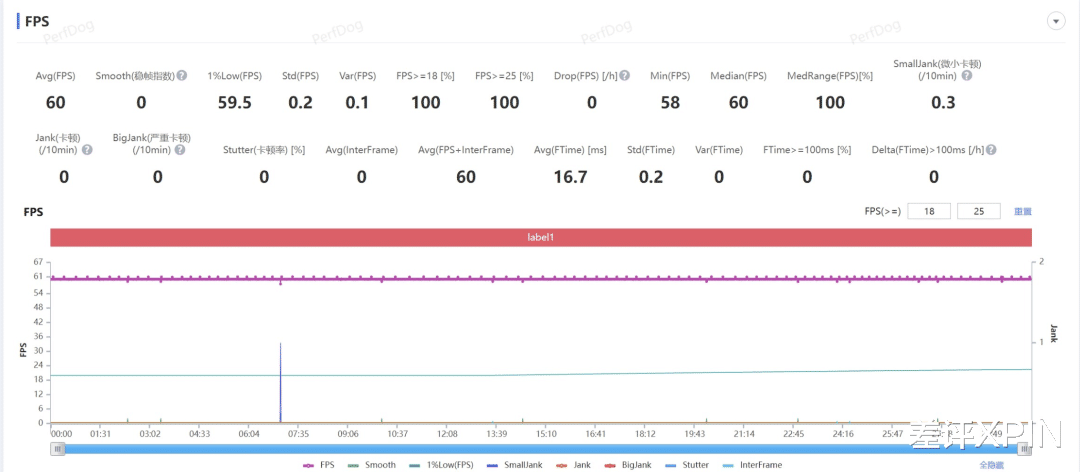Select the red label1 bar
The width and height of the screenshot is (1080, 472).
coord(541,237)
